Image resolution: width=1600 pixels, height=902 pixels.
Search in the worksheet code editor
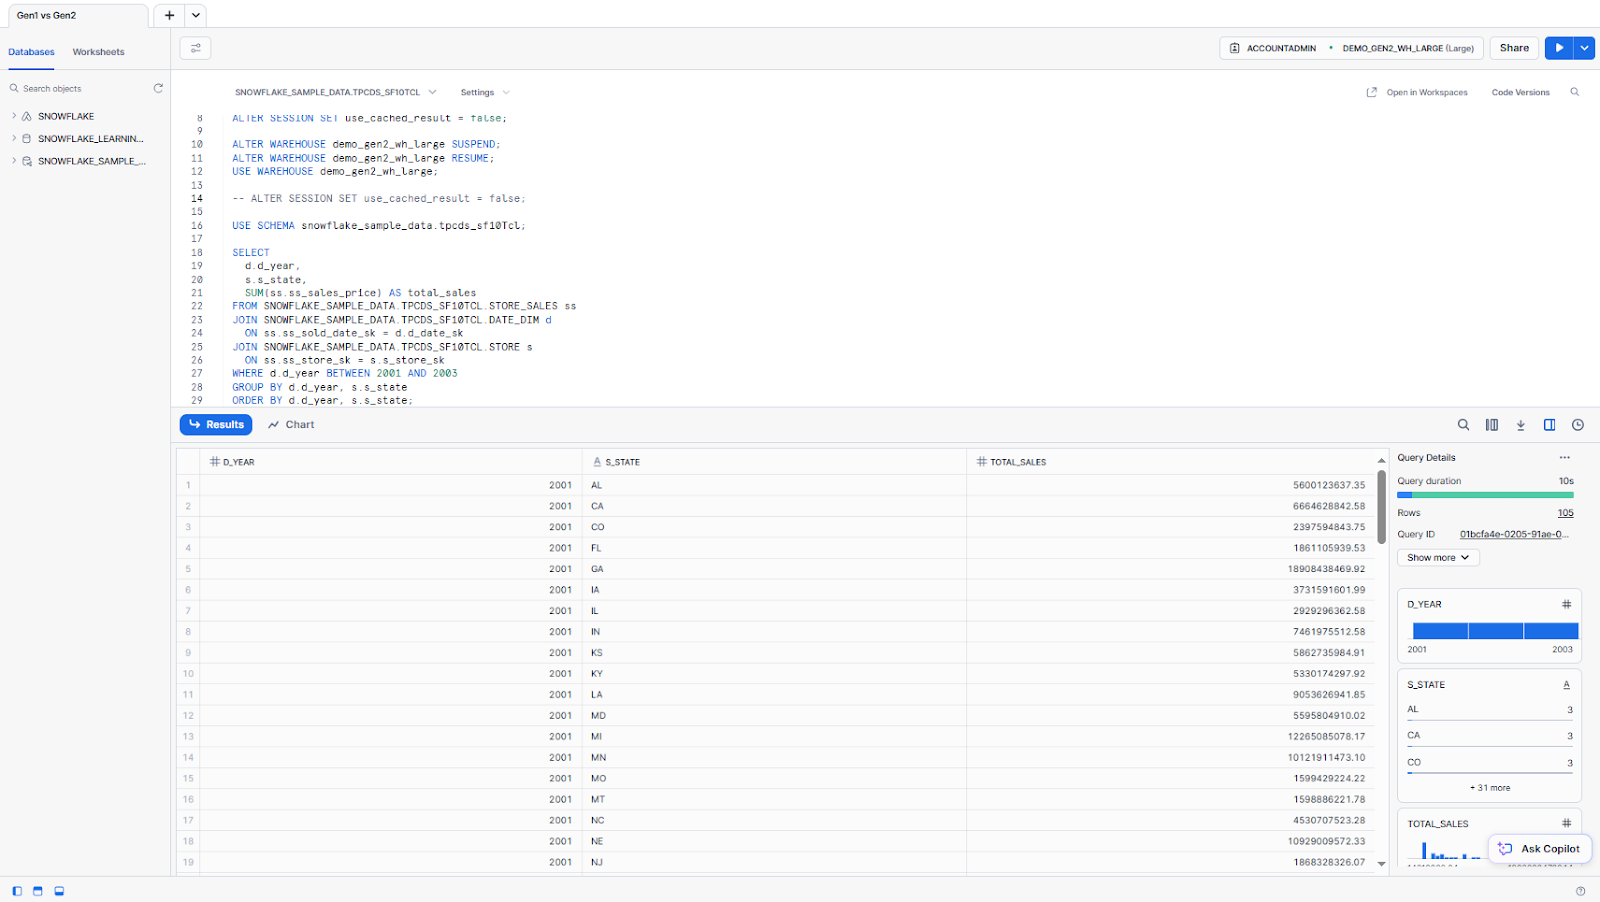[x=1574, y=92]
